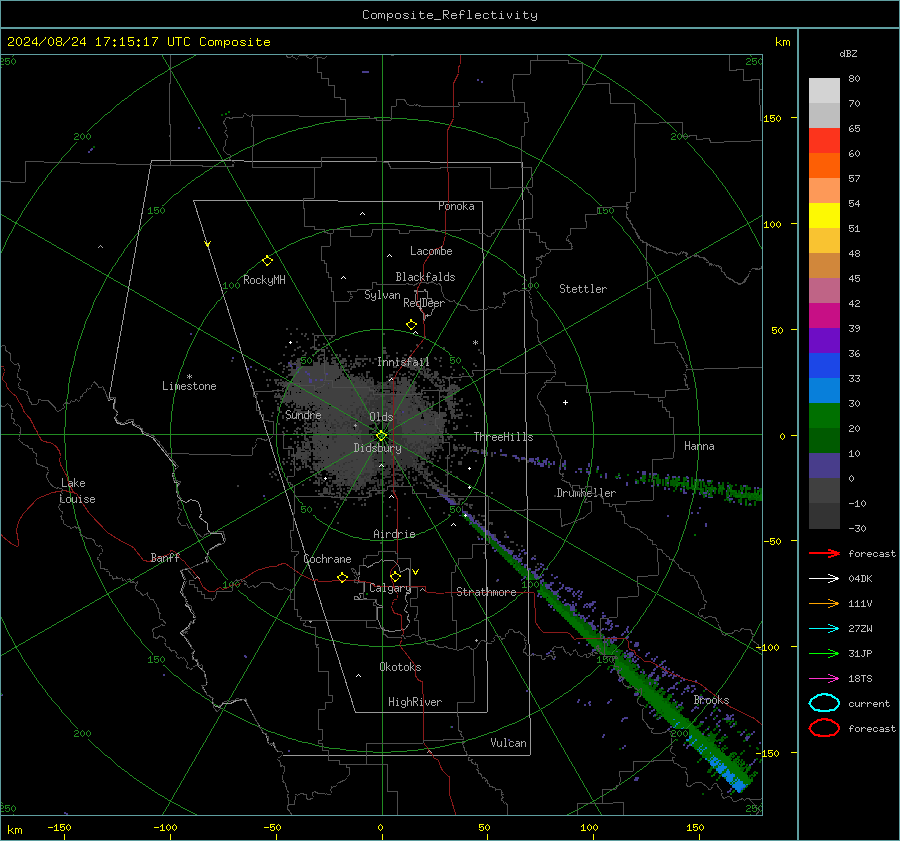
Task: Click the Limestone label
Action: [189, 386]
